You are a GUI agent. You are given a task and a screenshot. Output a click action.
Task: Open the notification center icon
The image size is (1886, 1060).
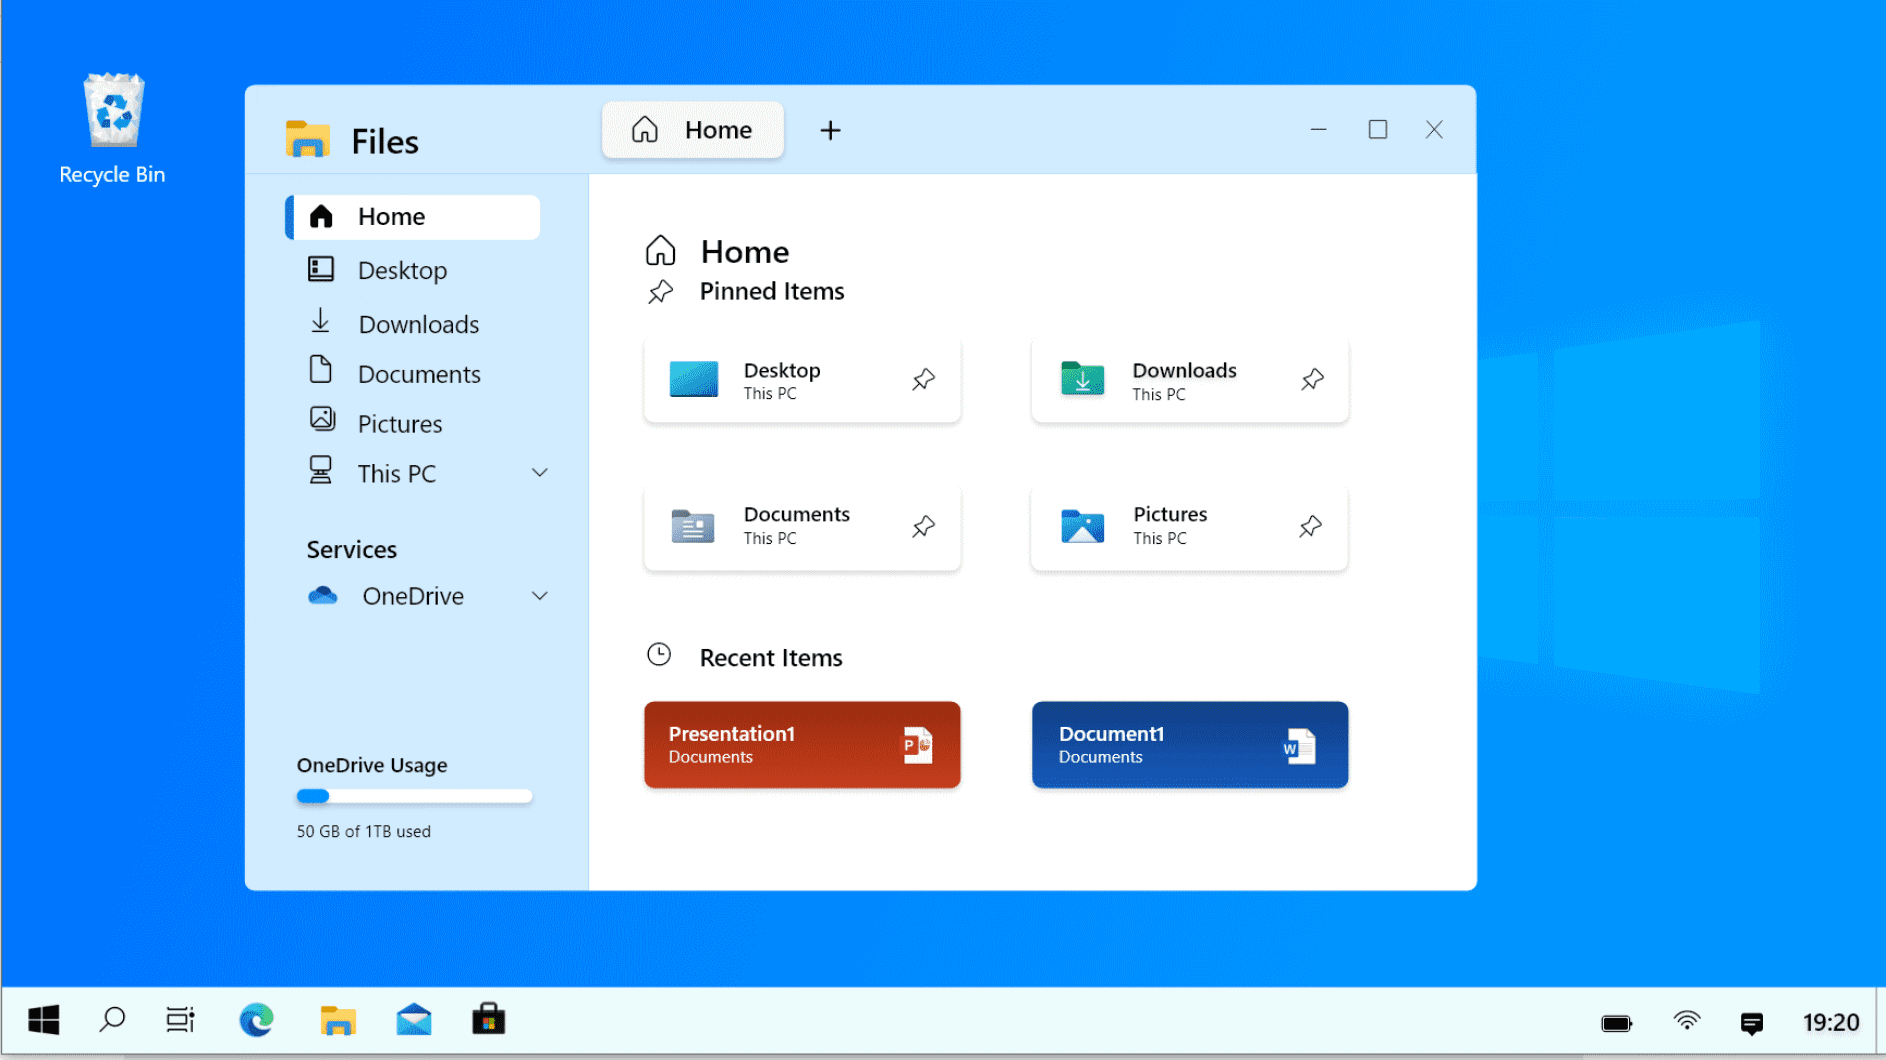1751,1022
